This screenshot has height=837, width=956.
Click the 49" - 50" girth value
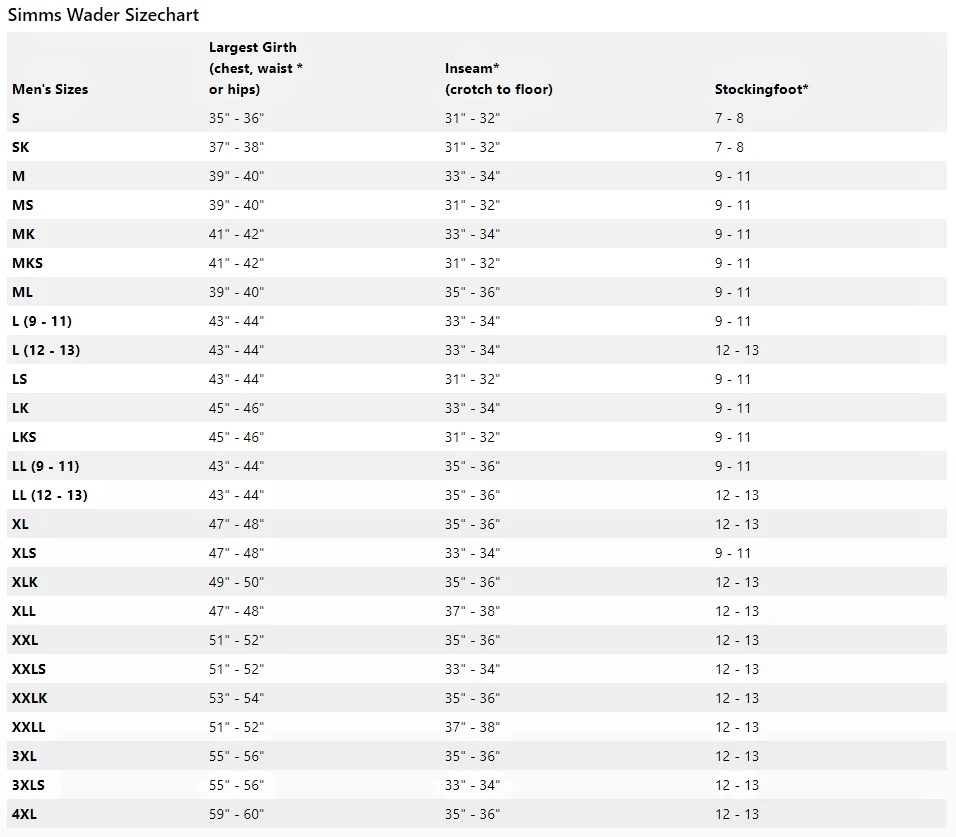click(236, 582)
